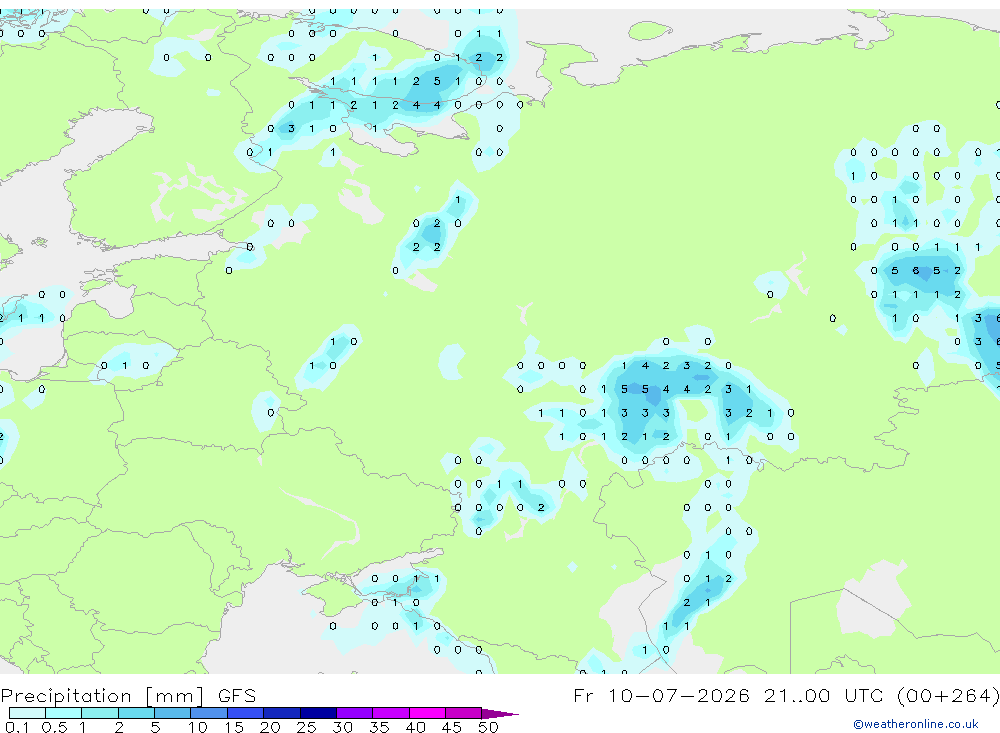Click the '(00+264)' forecast offset text
Image resolution: width=1000 pixels, height=733 pixels.
pyautogui.click(x=948, y=695)
